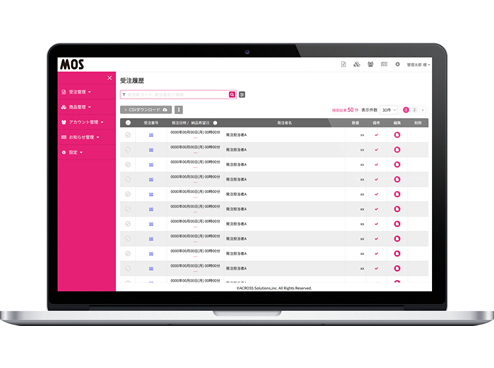Open the 30件 display count dropdown
Image resolution: width=494 pixels, height=368 pixels.
[389, 110]
